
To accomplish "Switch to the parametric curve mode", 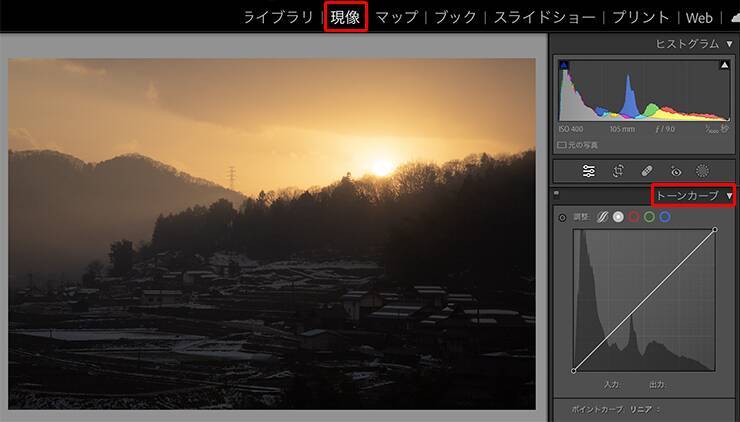I will point(602,217).
